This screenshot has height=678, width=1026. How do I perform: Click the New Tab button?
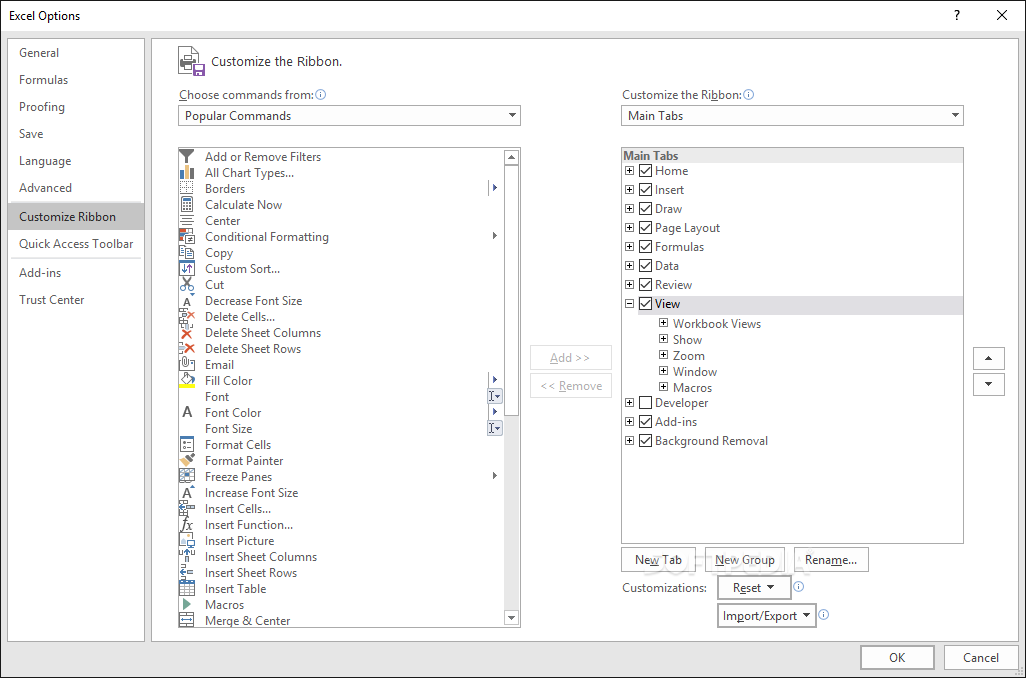click(658, 560)
